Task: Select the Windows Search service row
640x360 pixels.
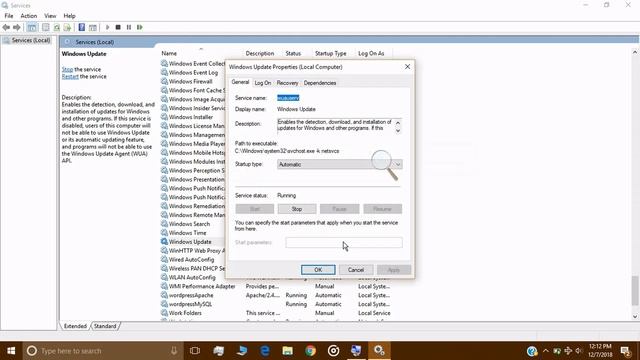Action: (x=189, y=224)
